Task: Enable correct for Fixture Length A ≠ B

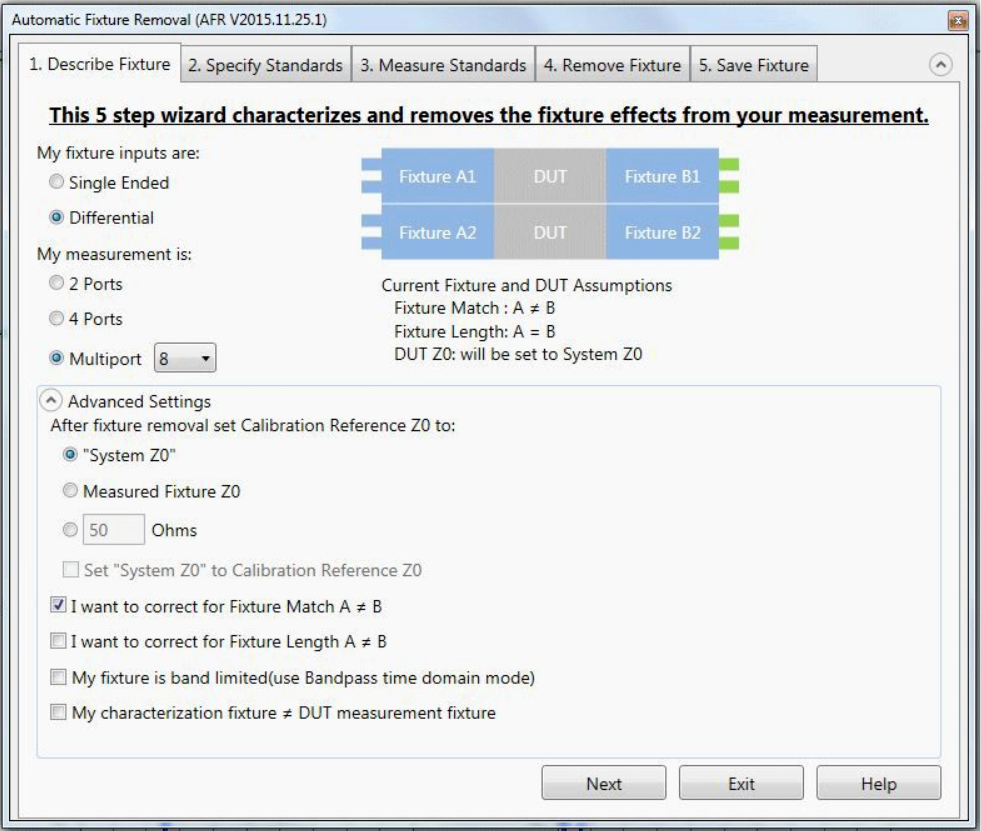Action: 58,641
